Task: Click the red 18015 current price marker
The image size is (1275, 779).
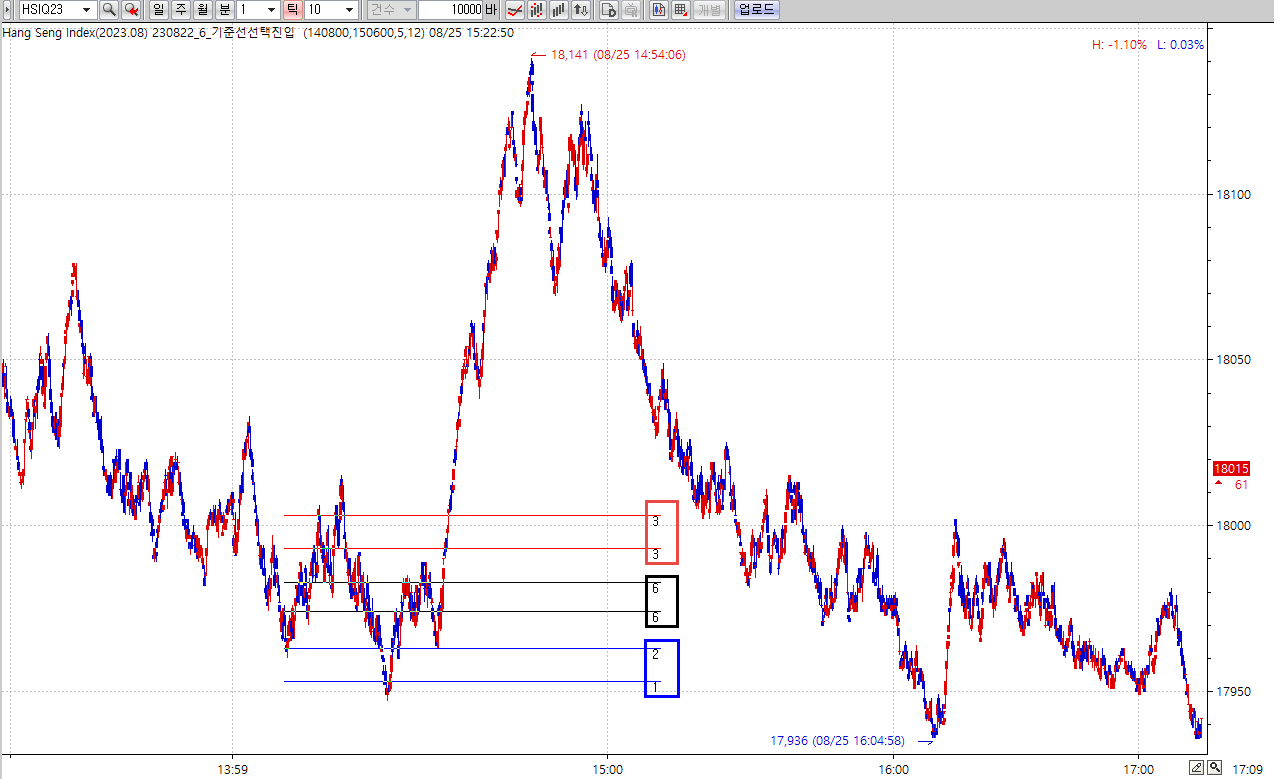Action: coord(1231,468)
